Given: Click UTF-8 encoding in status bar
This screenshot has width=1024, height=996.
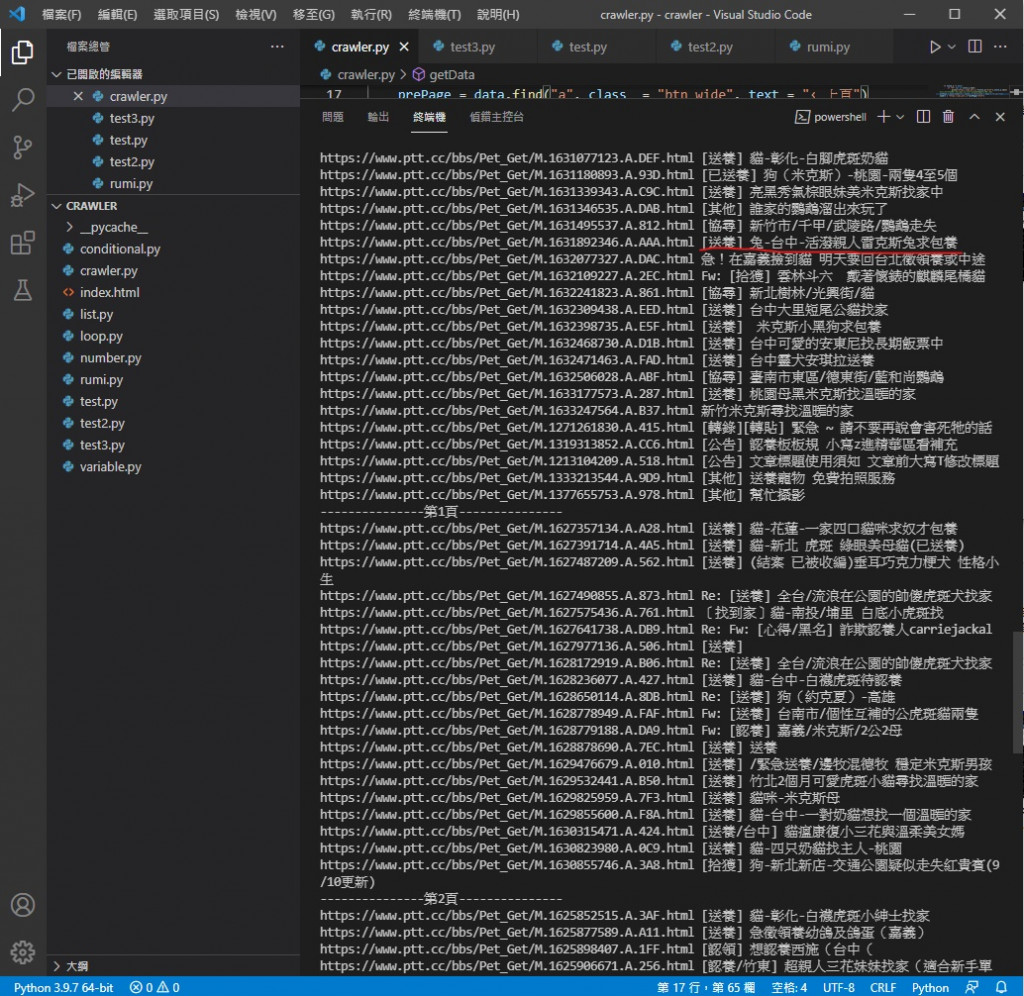Looking at the screenshot, I should tap(839, 987).
